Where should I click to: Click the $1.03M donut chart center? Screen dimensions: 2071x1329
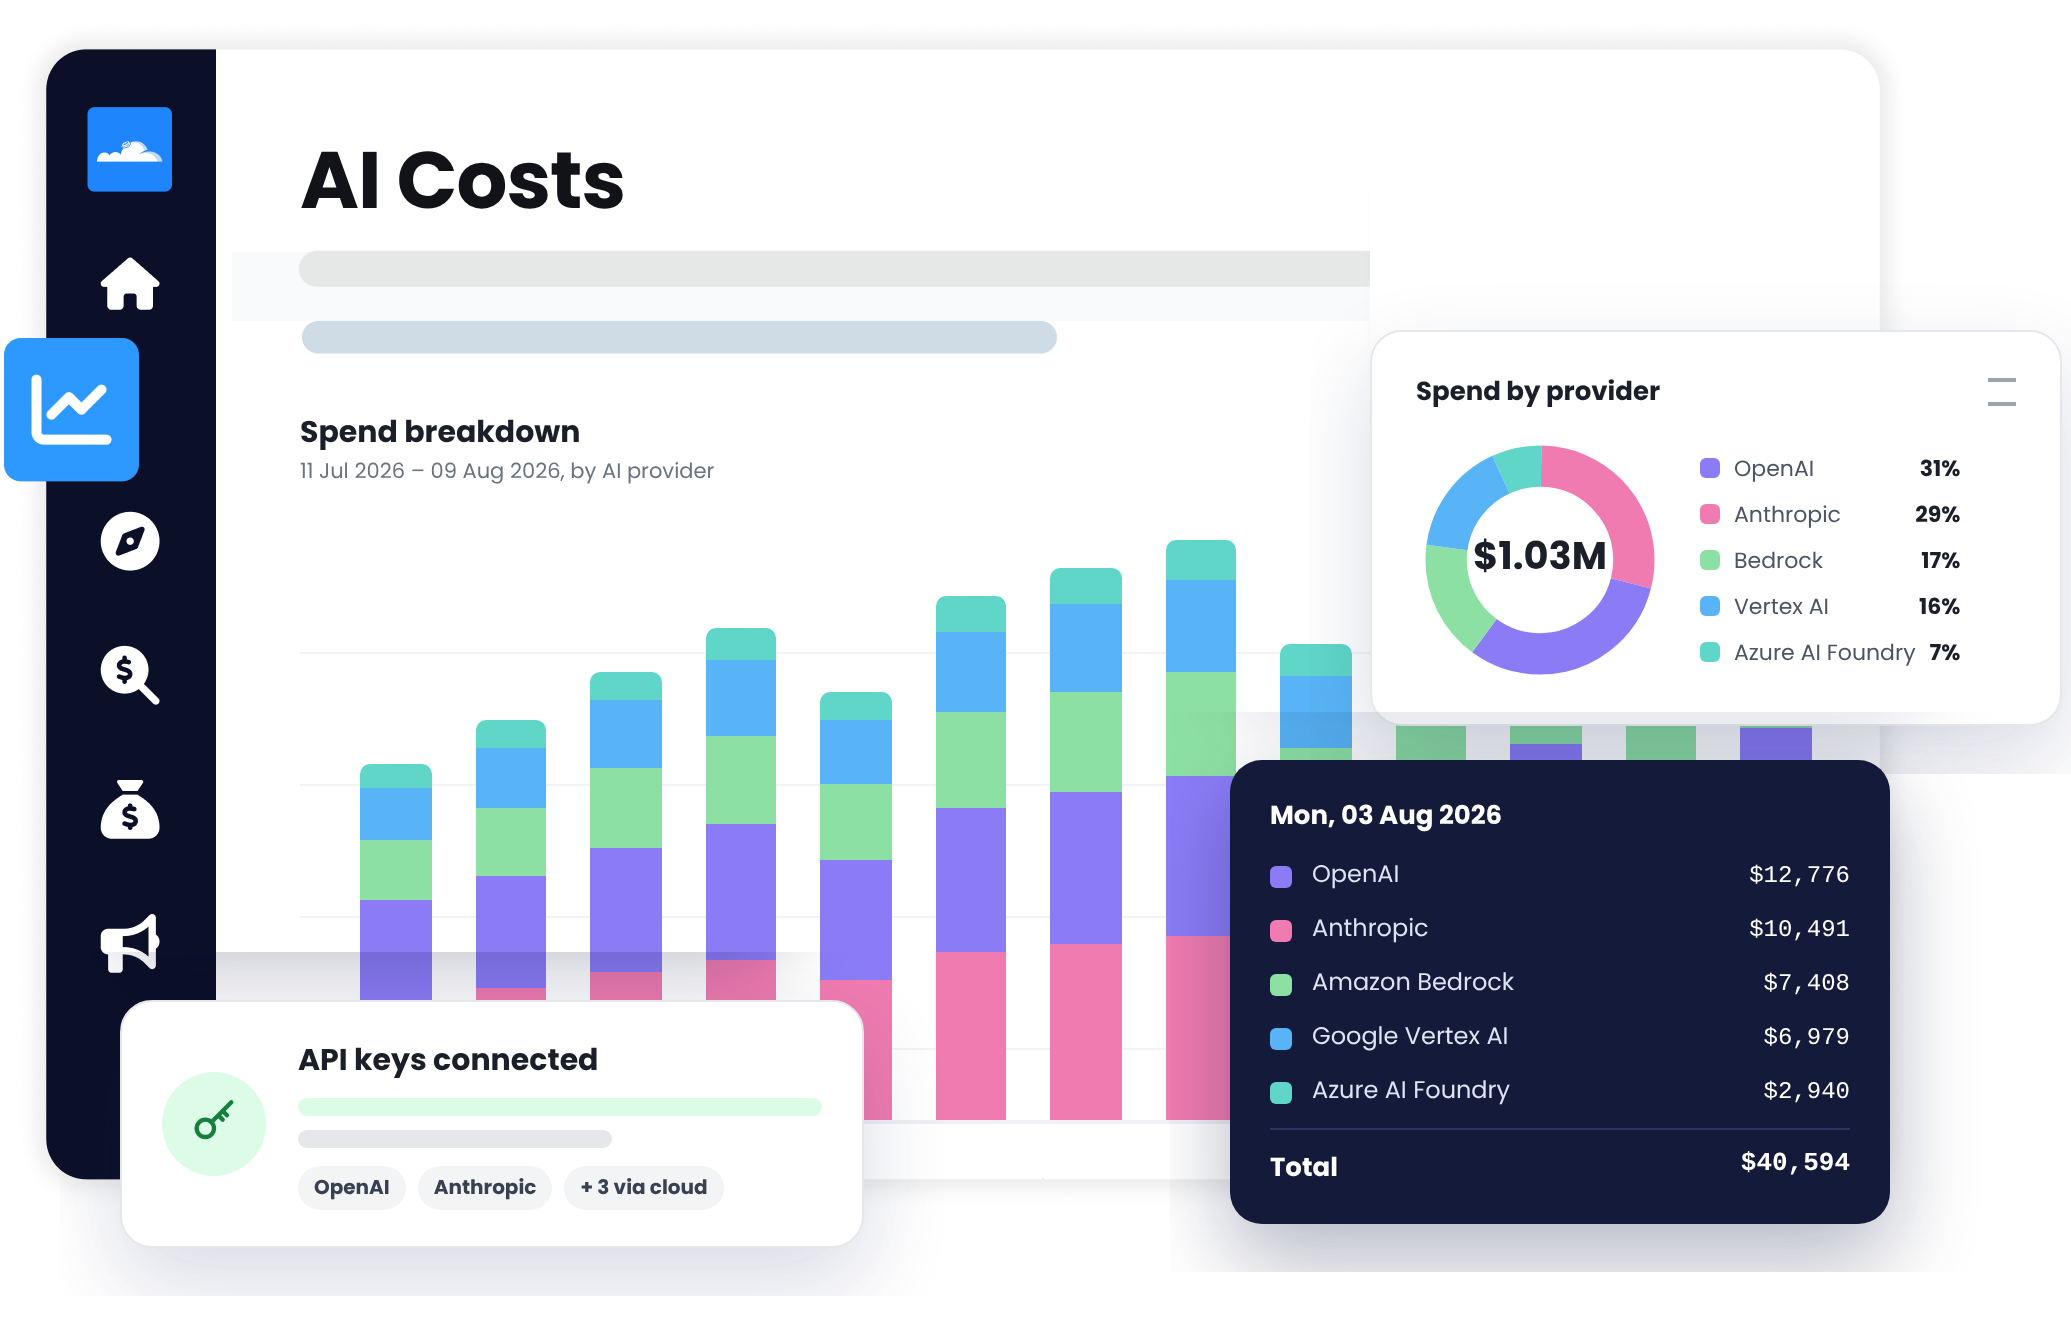click(1540, 556)
